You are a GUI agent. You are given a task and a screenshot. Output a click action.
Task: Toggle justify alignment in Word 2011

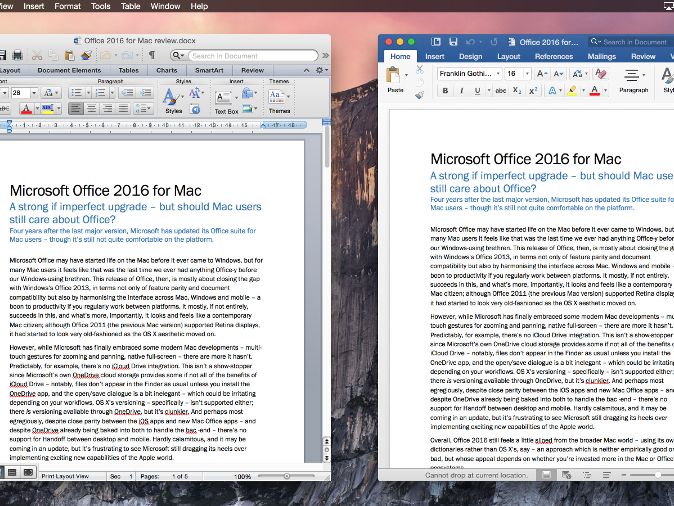123,109
